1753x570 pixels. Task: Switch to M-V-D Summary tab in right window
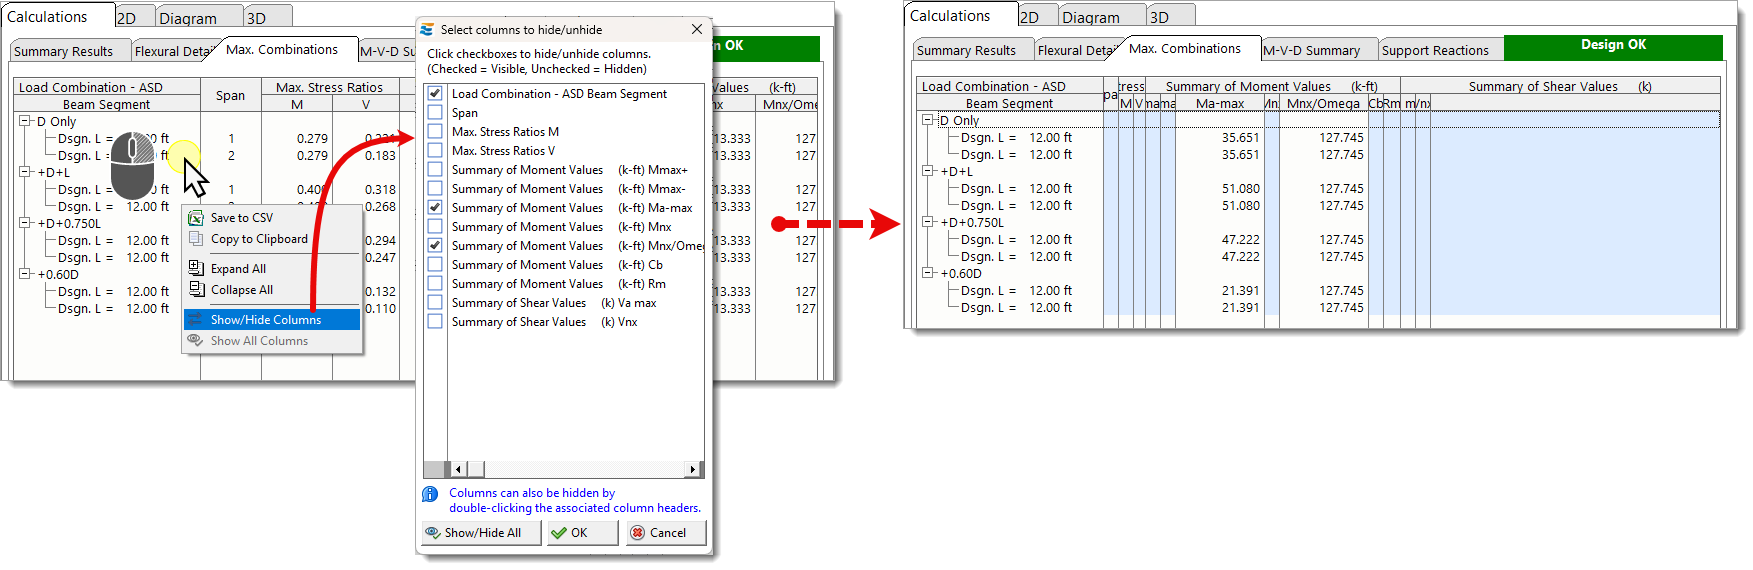(1318, 50)
